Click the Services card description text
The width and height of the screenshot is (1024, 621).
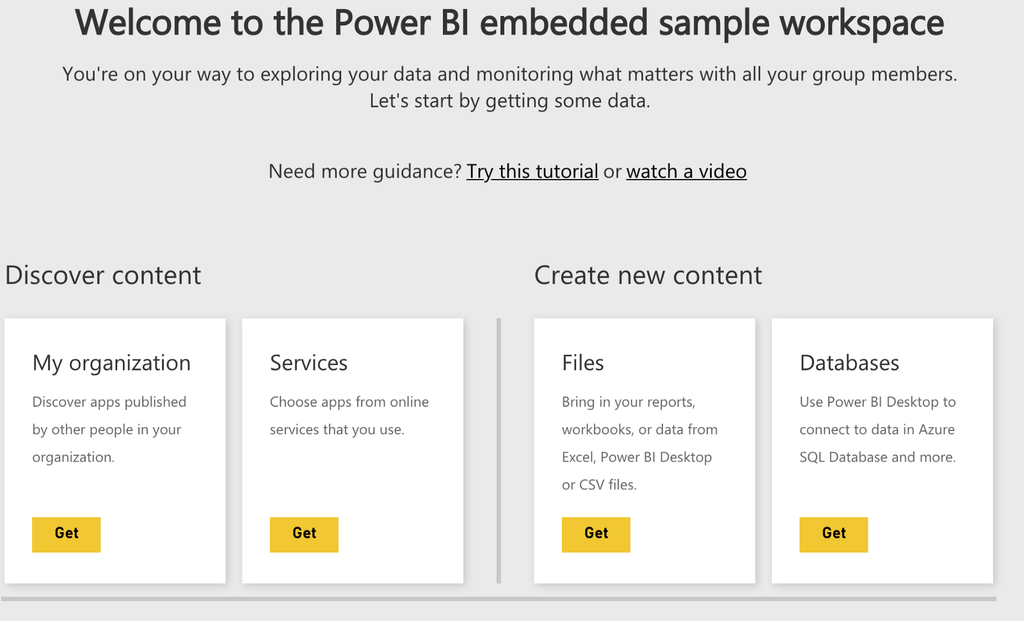coord(349,415)
